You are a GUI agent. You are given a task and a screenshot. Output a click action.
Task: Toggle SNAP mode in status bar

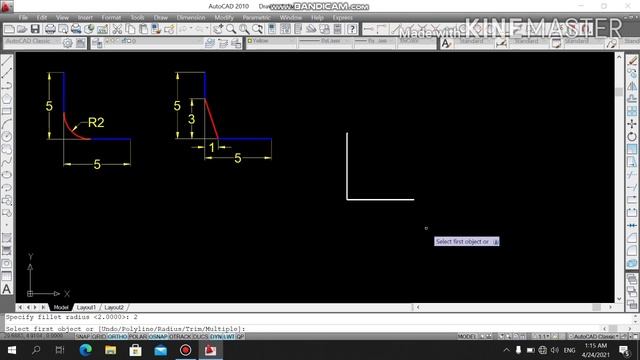(x=83, y=337)
